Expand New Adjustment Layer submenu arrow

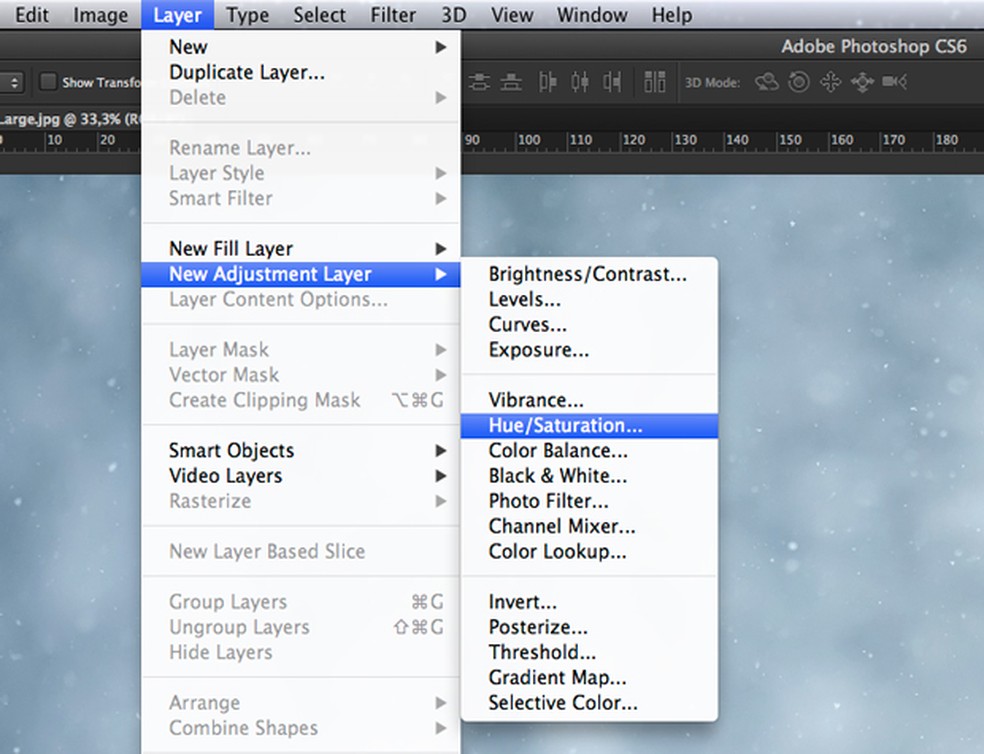point(441,274)
